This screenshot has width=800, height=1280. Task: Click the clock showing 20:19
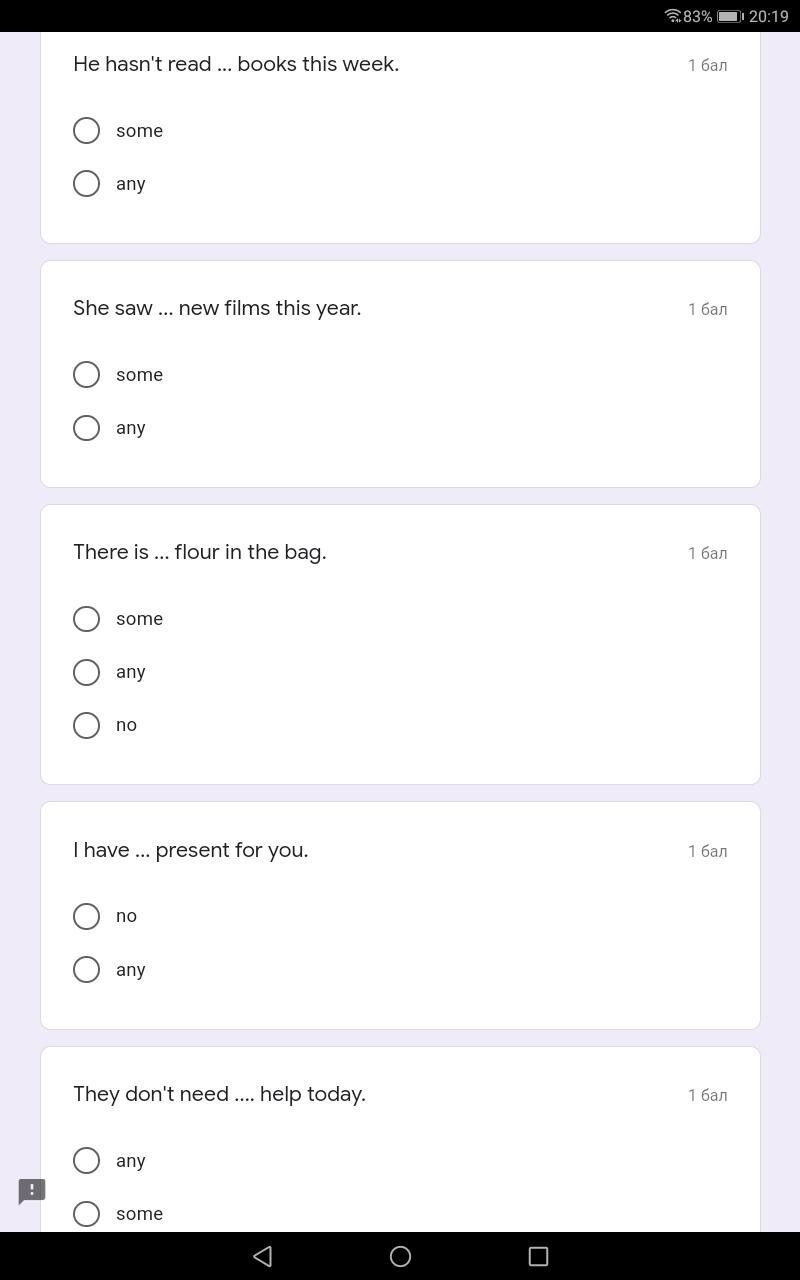[x=769, y=16]
